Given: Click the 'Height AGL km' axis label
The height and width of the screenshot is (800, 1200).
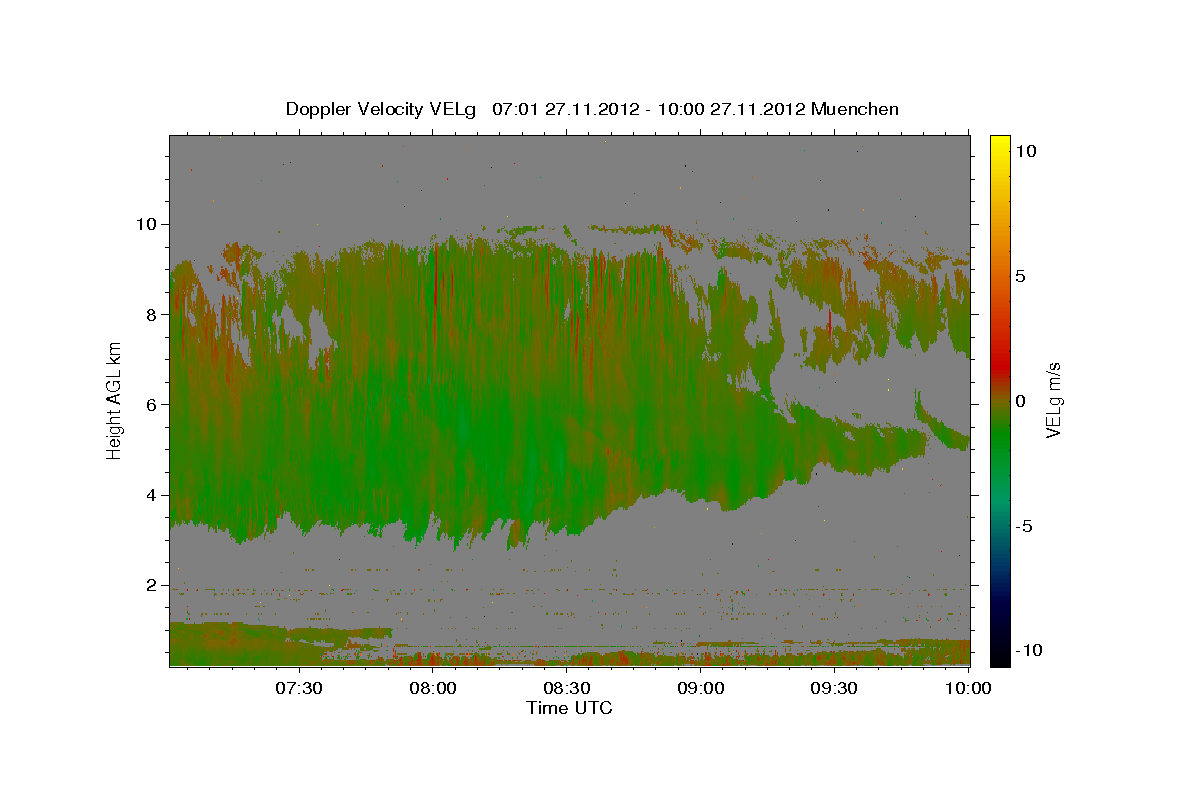Looking at the screenshot, I should [x=114, y=402].
